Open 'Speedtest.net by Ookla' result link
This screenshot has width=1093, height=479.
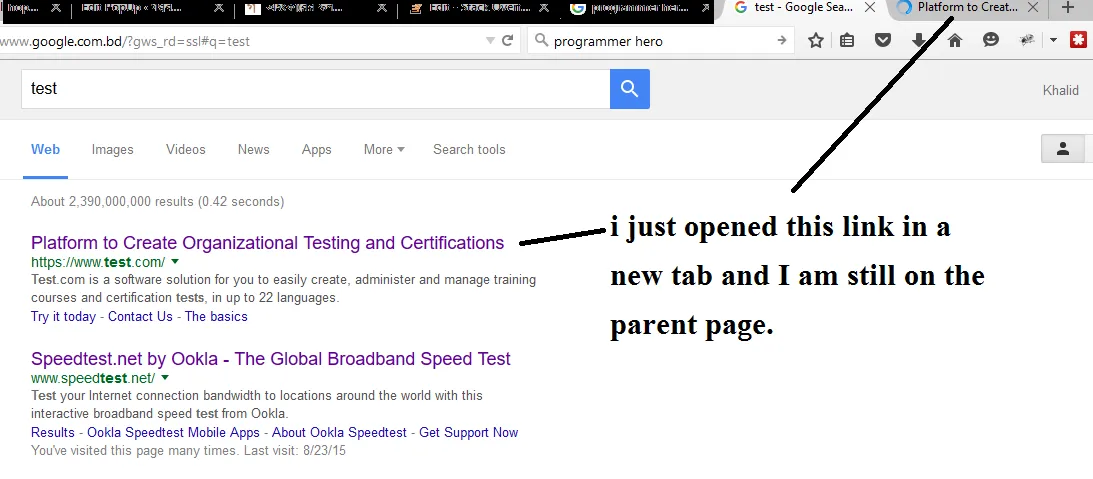click(270, 358)
